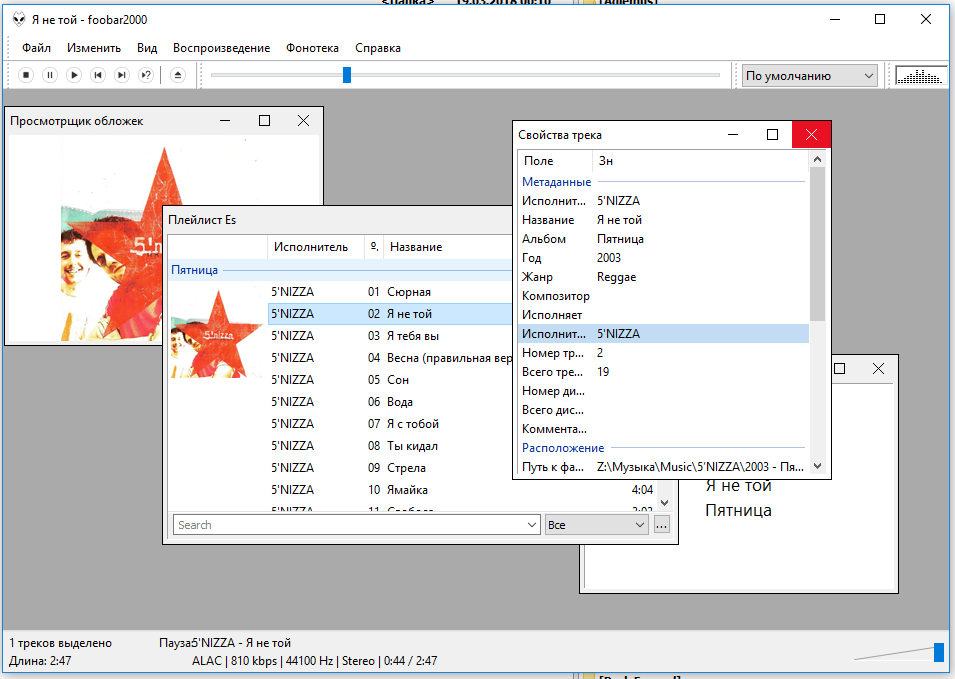Click the Stop playback button

coord(26,75)
